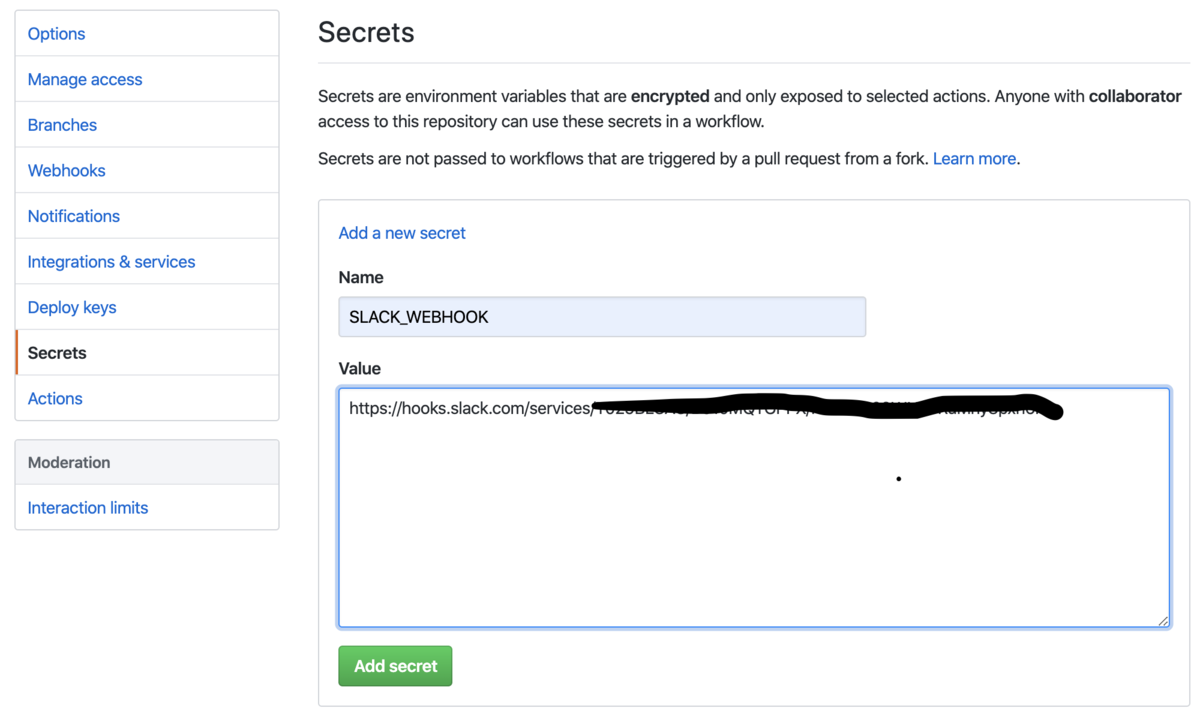Go to Manage access settings
1200x720 pixels.
[x=85, y=80]
